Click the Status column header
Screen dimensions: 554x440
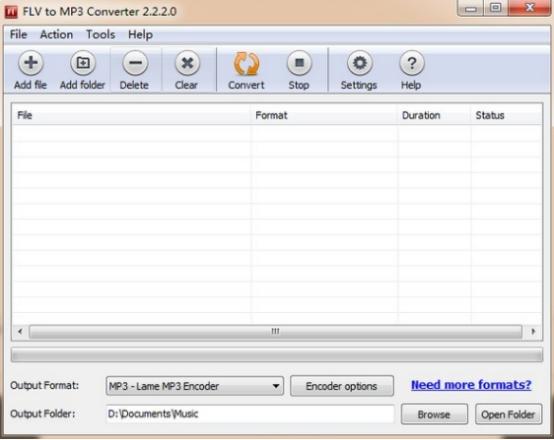pos(506,115)
